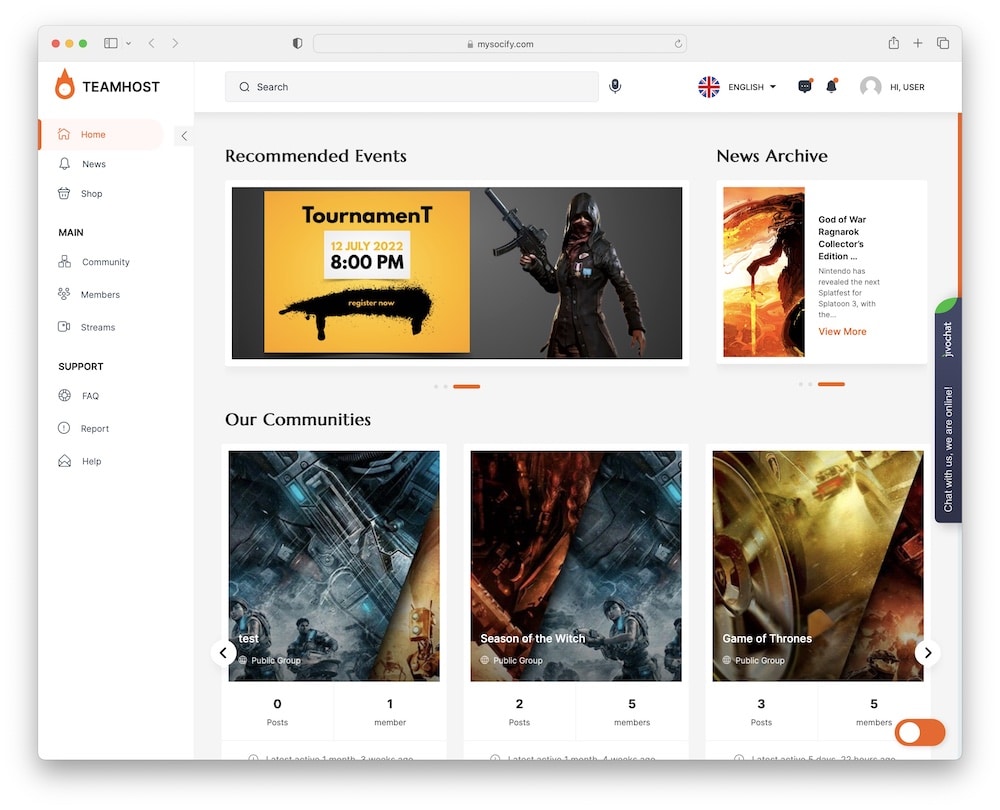Click the 'Recommended Events' heading
Viewport: 1000px width, 810px height.
316,156
